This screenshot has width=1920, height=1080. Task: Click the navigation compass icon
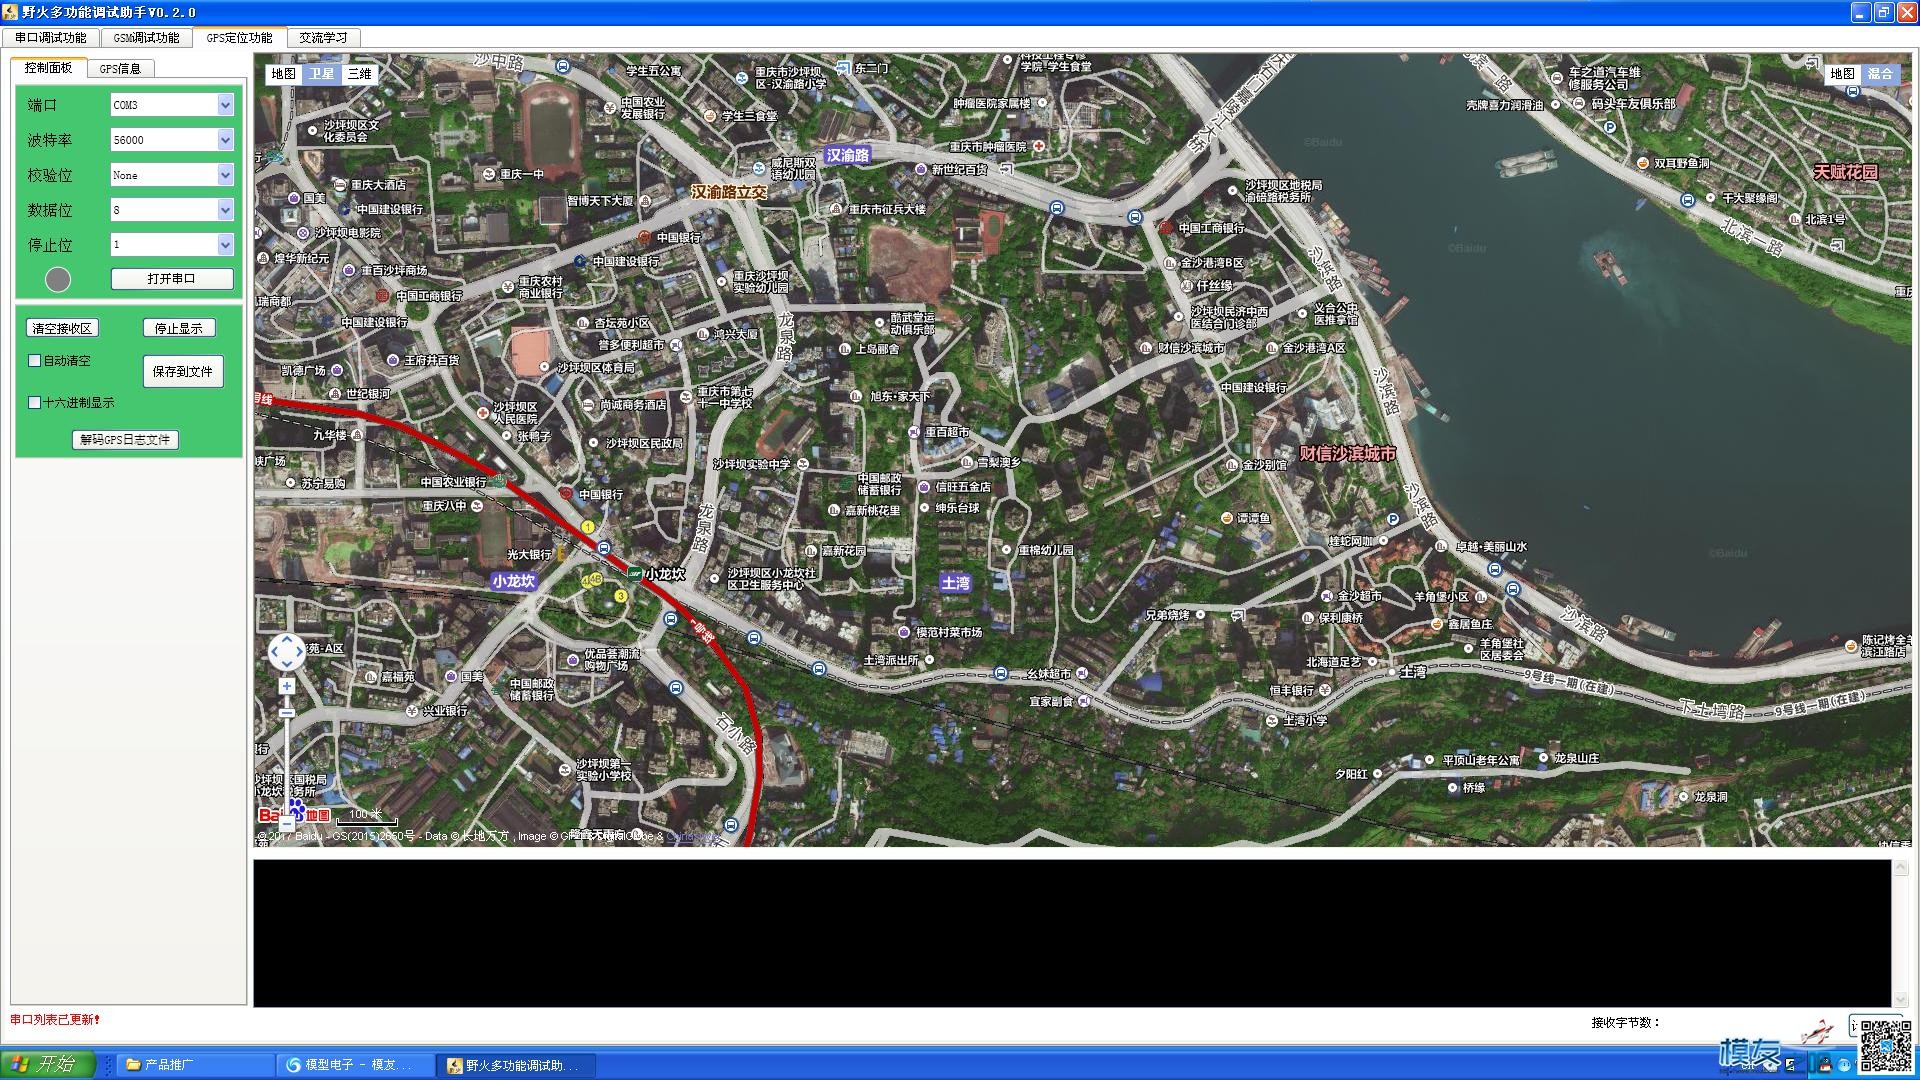[x=285, y=649]
